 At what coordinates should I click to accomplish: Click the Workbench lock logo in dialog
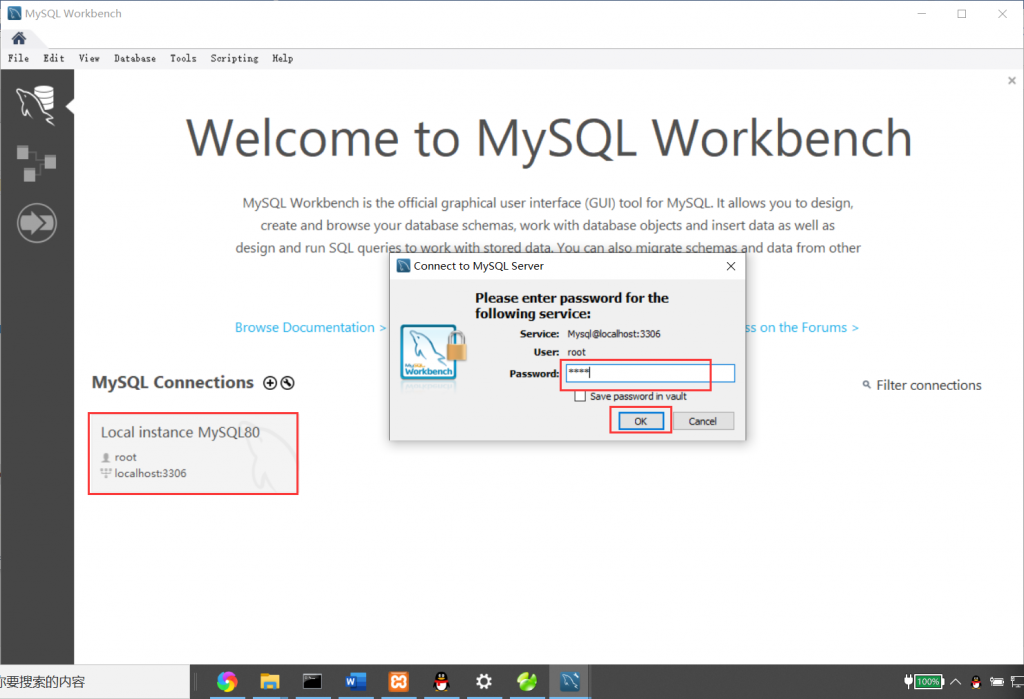click(433, 353)
